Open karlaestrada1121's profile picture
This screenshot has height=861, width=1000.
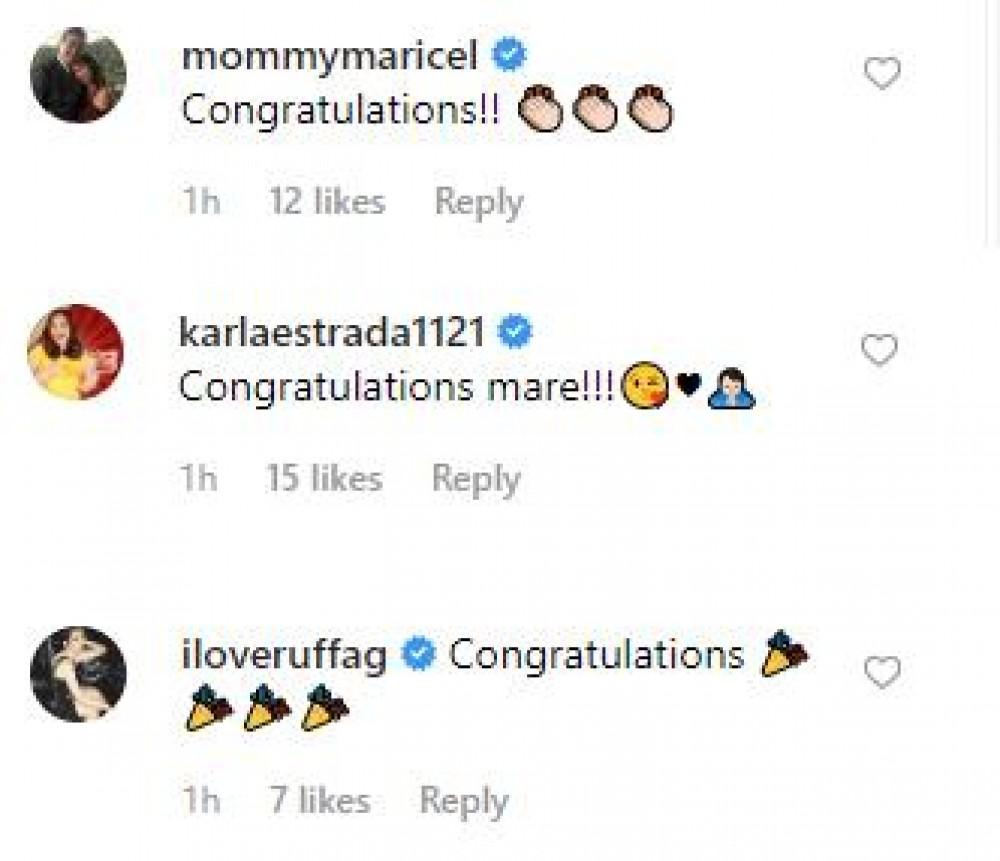click(x=78, y=351)
